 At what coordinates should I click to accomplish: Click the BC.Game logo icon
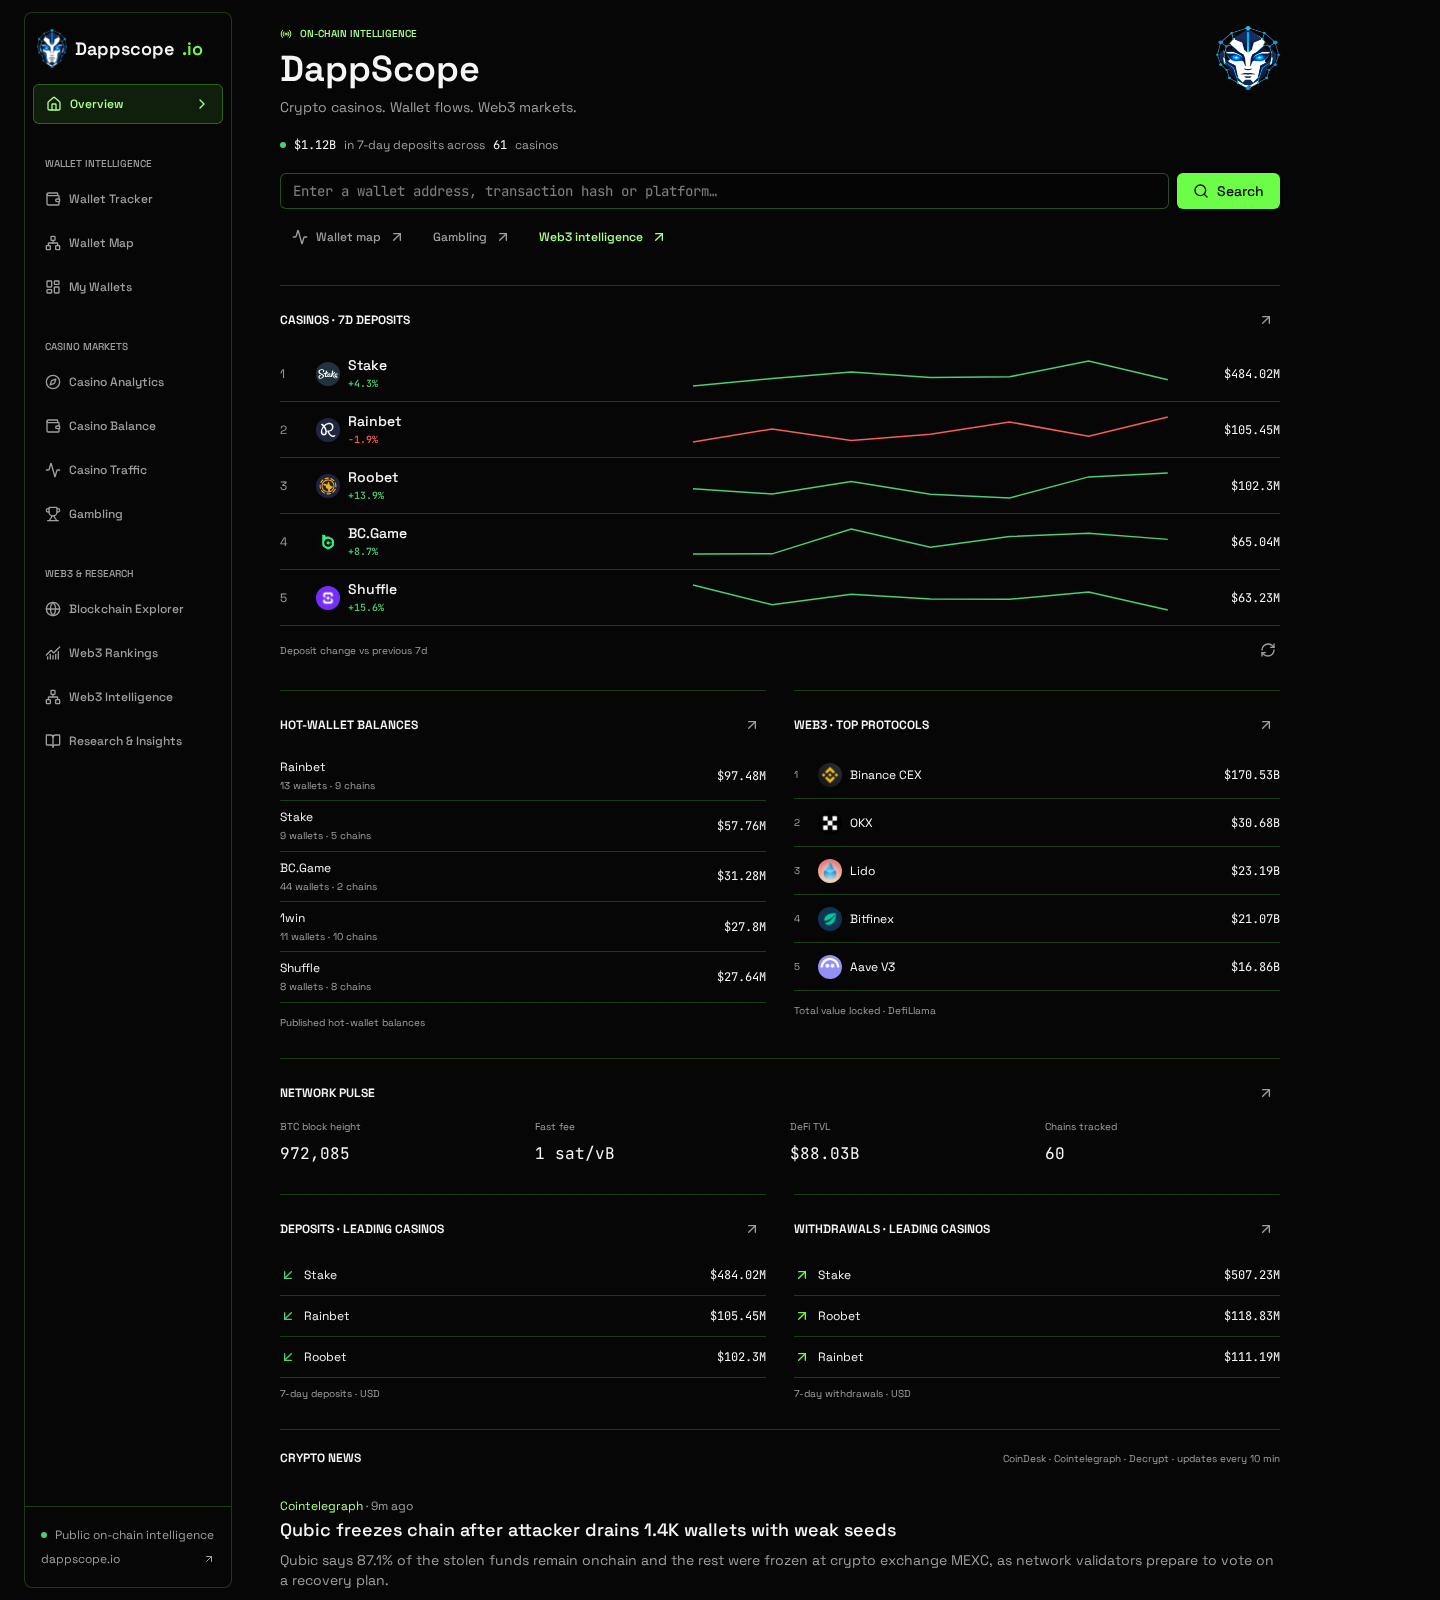pos(328,542)
